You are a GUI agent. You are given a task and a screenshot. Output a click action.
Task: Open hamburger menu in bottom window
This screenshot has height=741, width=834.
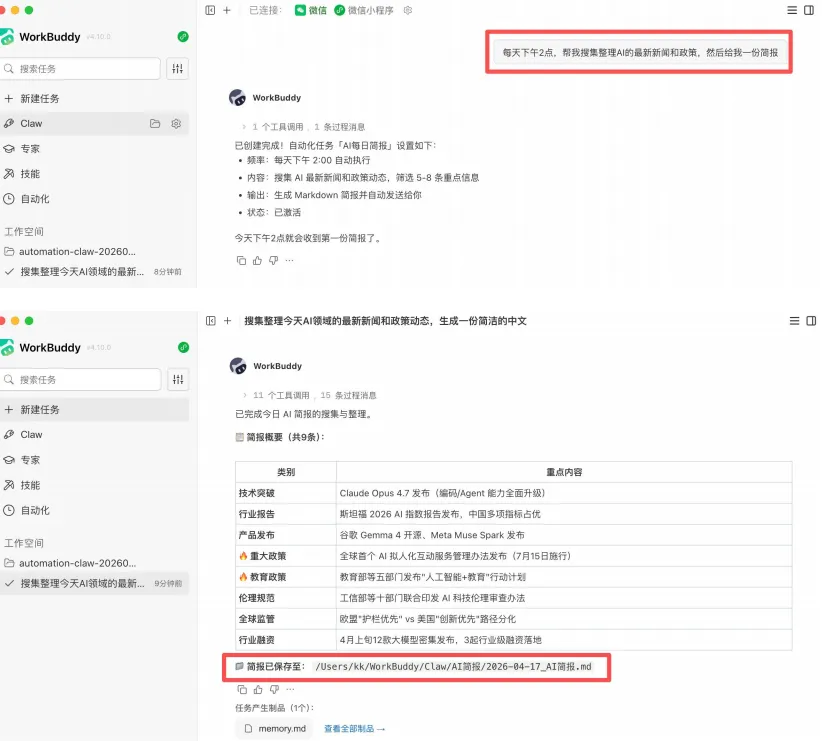pos(794,321)
